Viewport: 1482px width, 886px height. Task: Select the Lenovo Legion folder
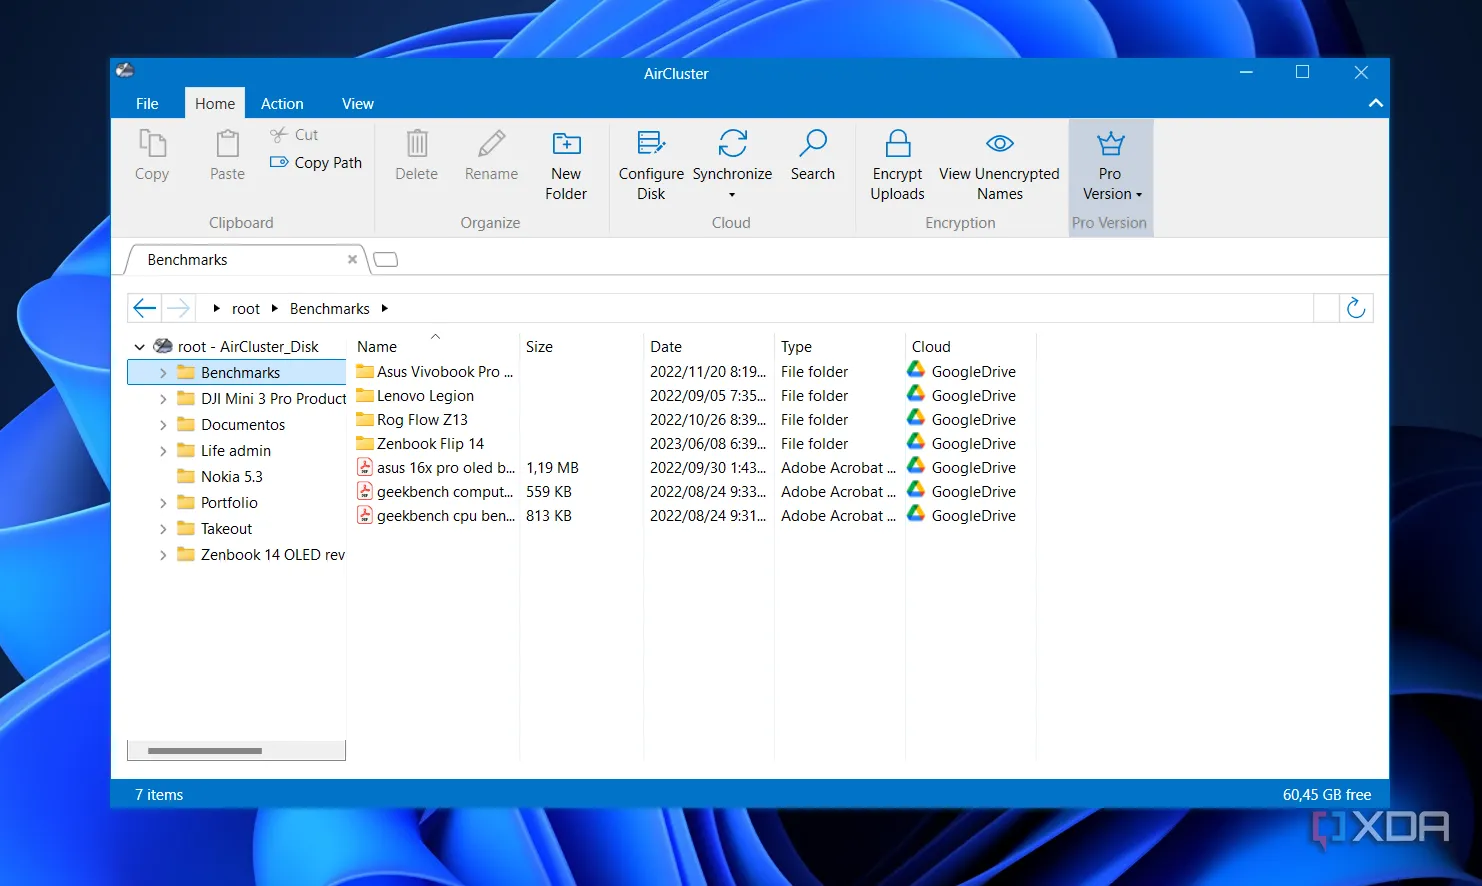(x=415, y=396)
